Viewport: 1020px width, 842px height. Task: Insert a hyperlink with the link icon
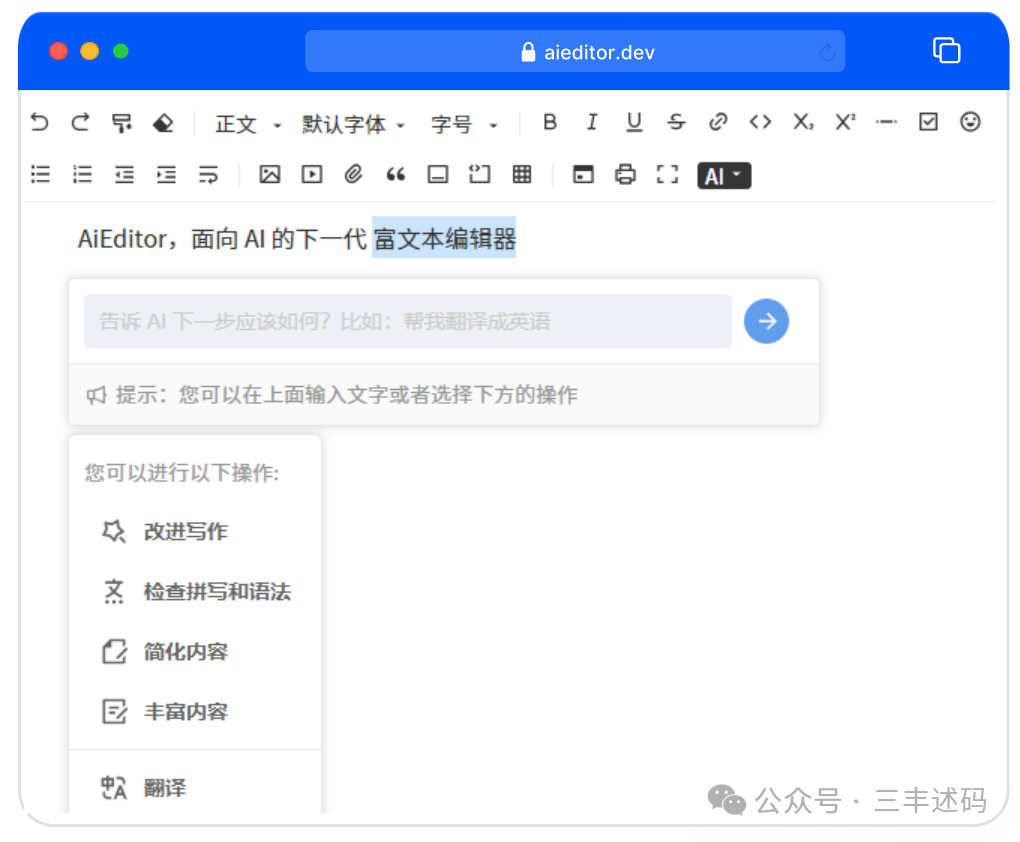718,122
